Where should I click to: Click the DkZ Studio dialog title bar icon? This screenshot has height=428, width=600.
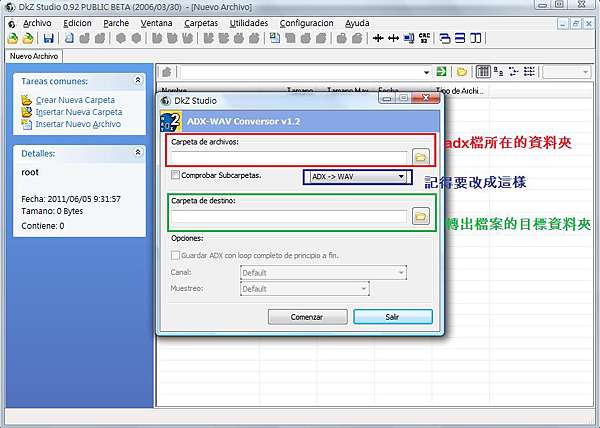pyautogui.click(x=166, y=101)
